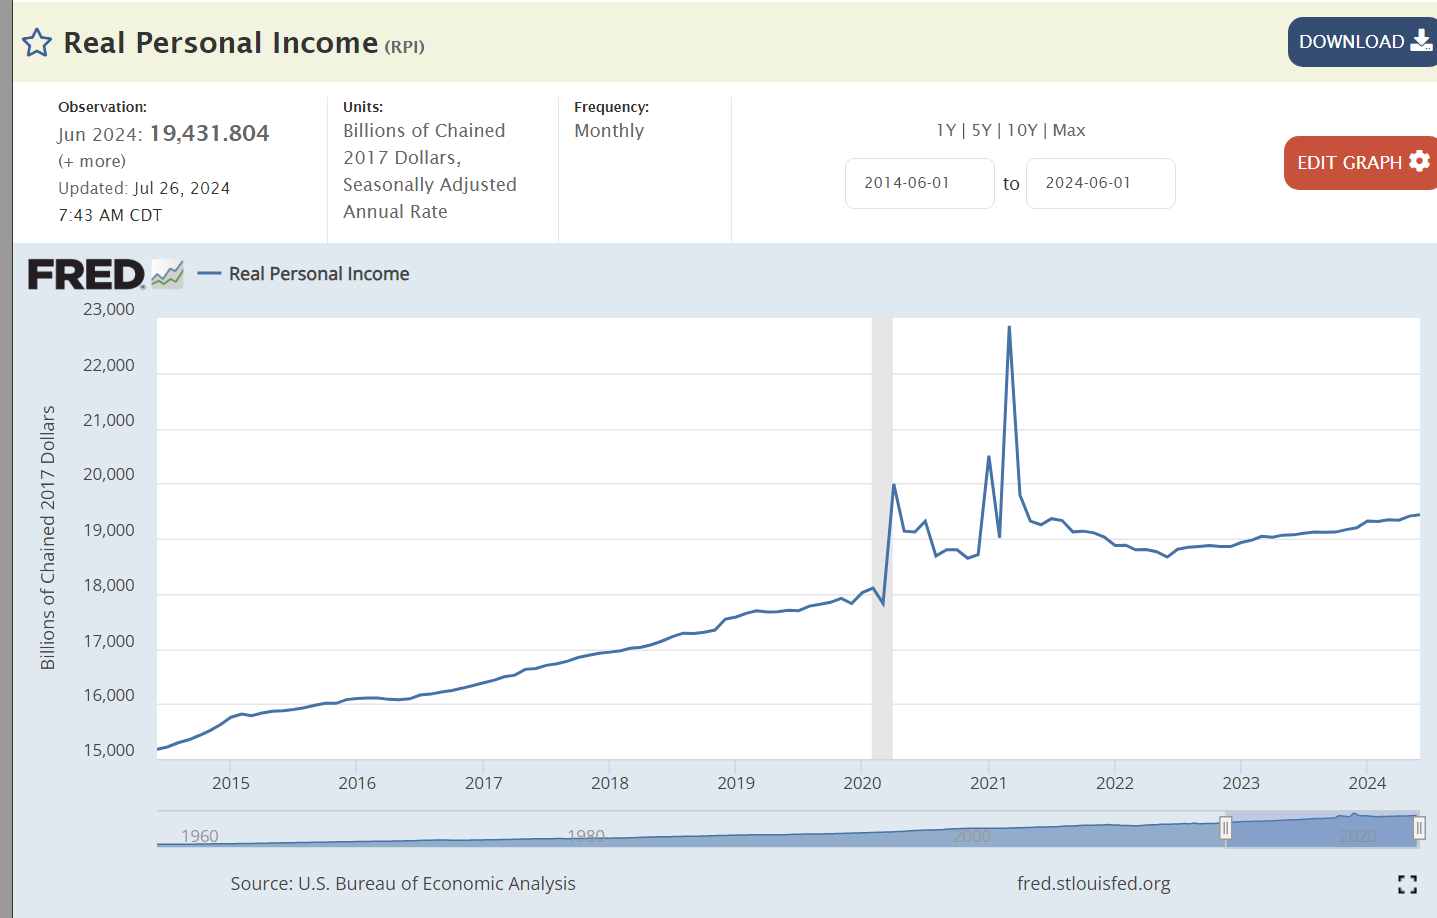1437x918 pixels.
Task: Select the Max time range
Action: (1069, 130)
